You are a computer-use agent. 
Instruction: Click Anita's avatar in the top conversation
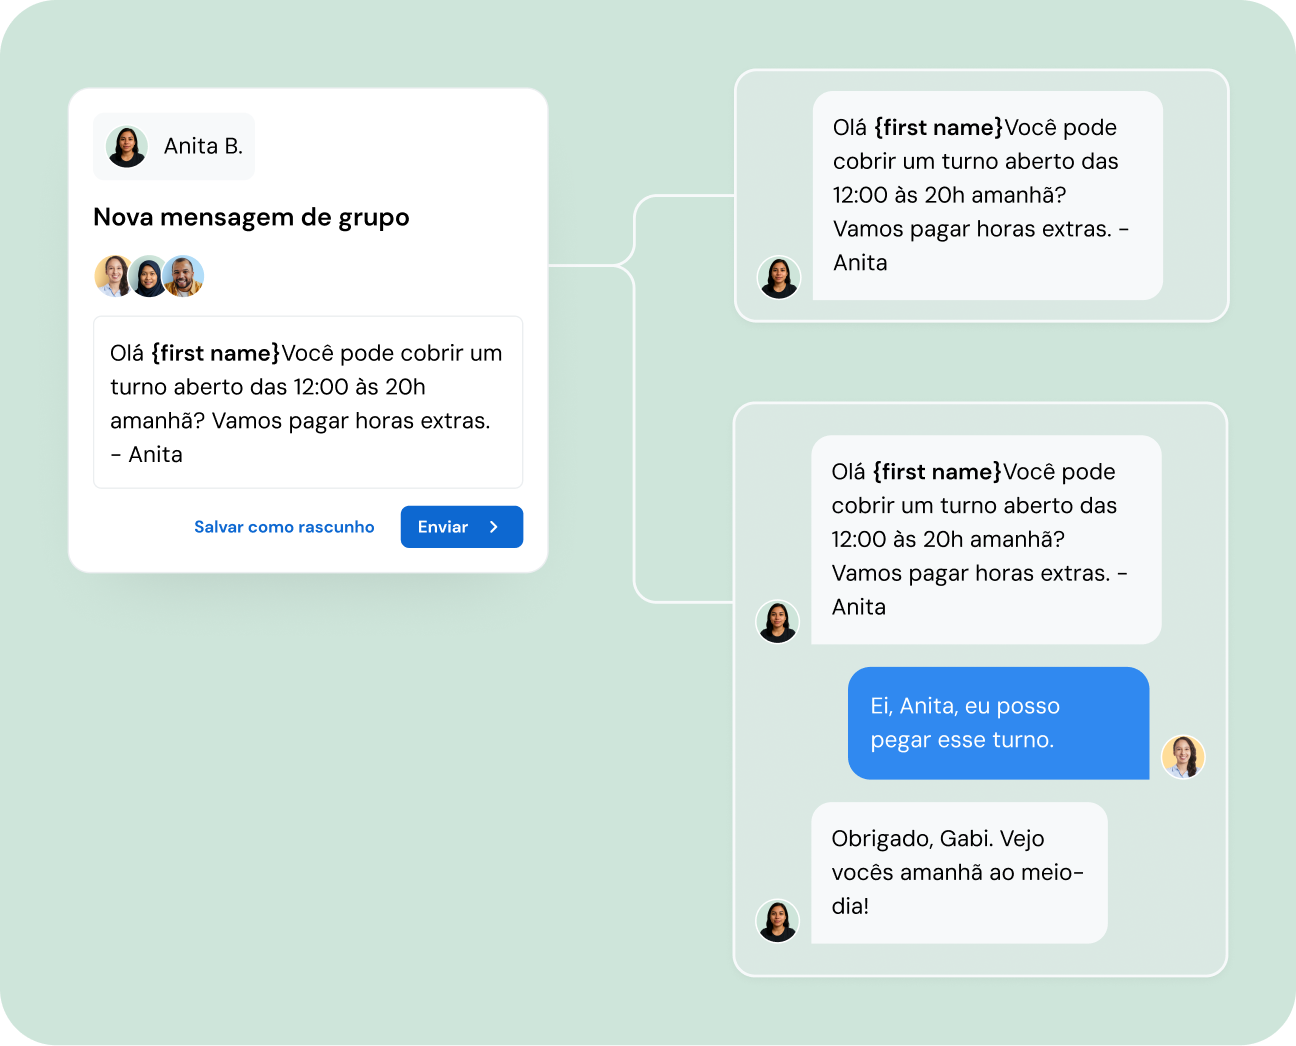(779, 278)
